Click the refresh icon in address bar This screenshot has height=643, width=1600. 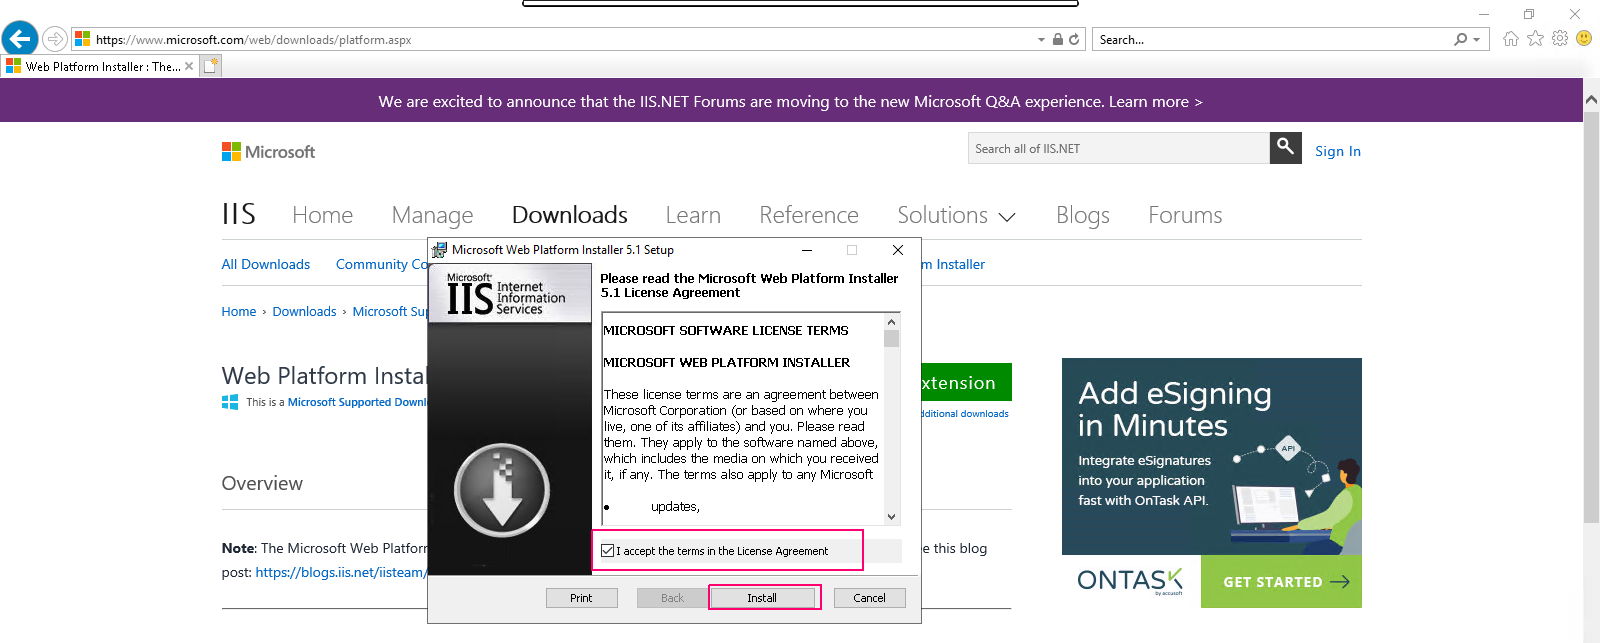tap(1074, 40)
